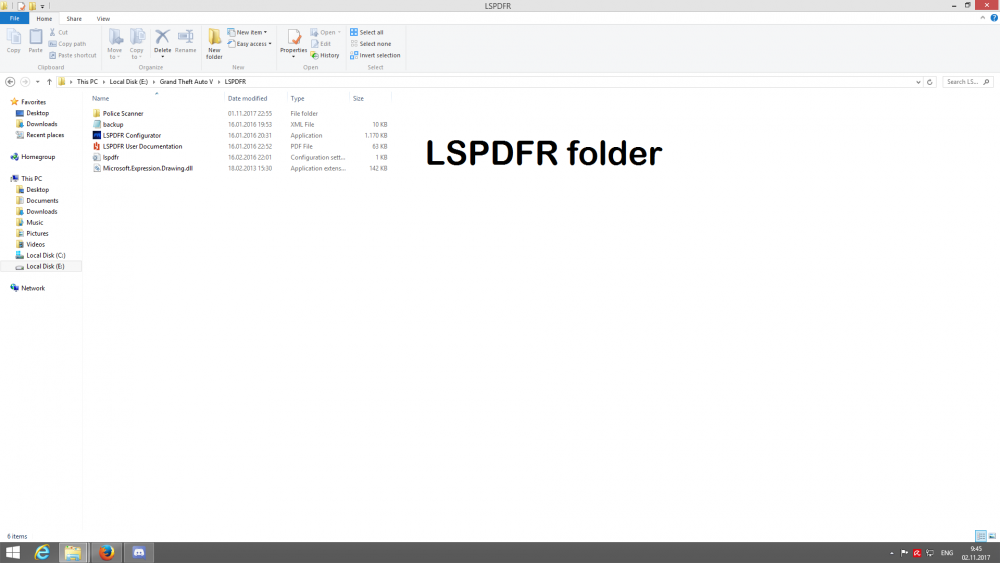Open the Move to dropdown
Viewport: 1000px width, 563px height.
tap(115, 44)
